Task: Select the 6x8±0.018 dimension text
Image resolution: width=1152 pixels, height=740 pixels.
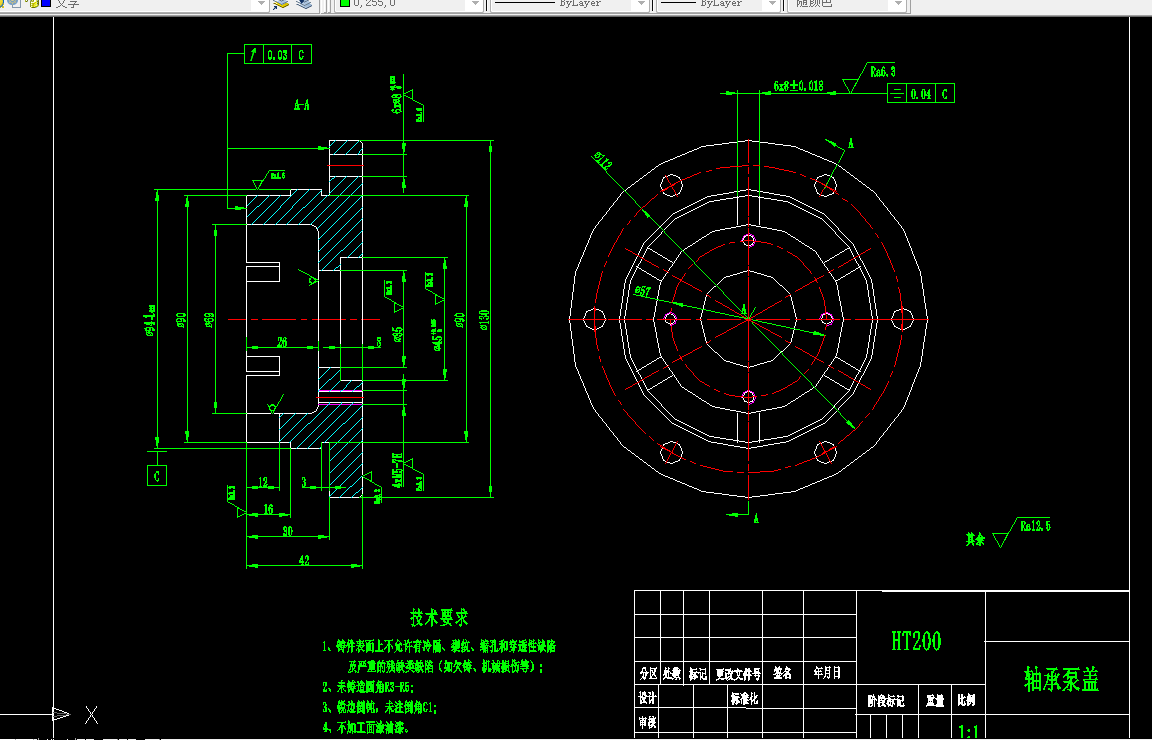Action: pos(798,86)
